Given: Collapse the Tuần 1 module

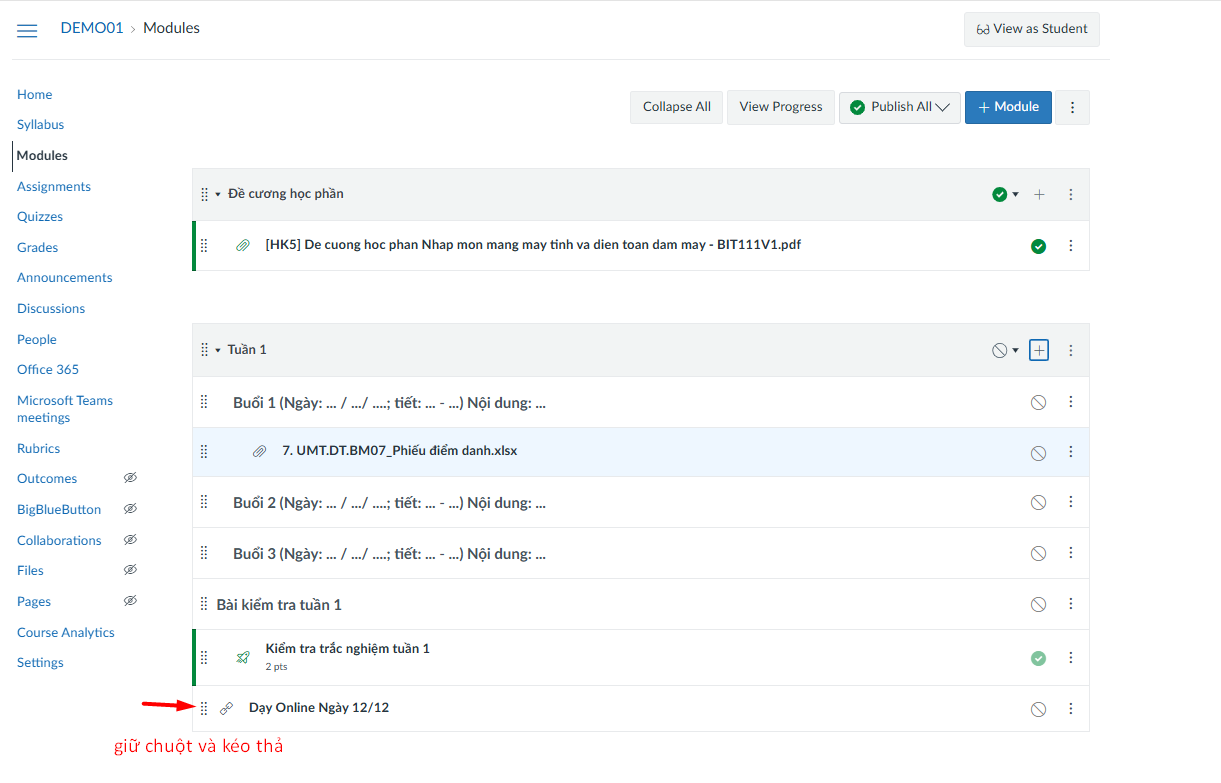Looking at the screenshot, I should pyautogui.click(x=218, y=350).
